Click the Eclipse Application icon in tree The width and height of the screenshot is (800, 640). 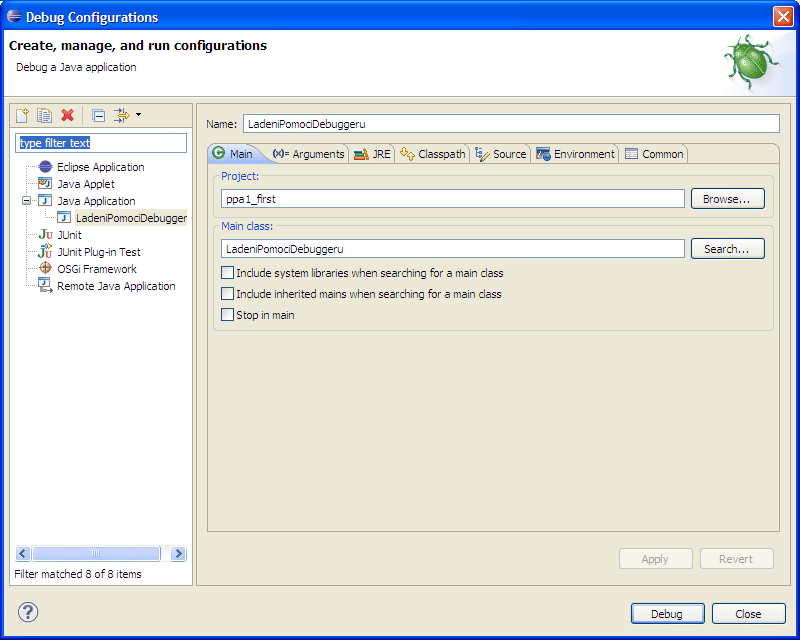pyautogui.click(x=45, y=166)
